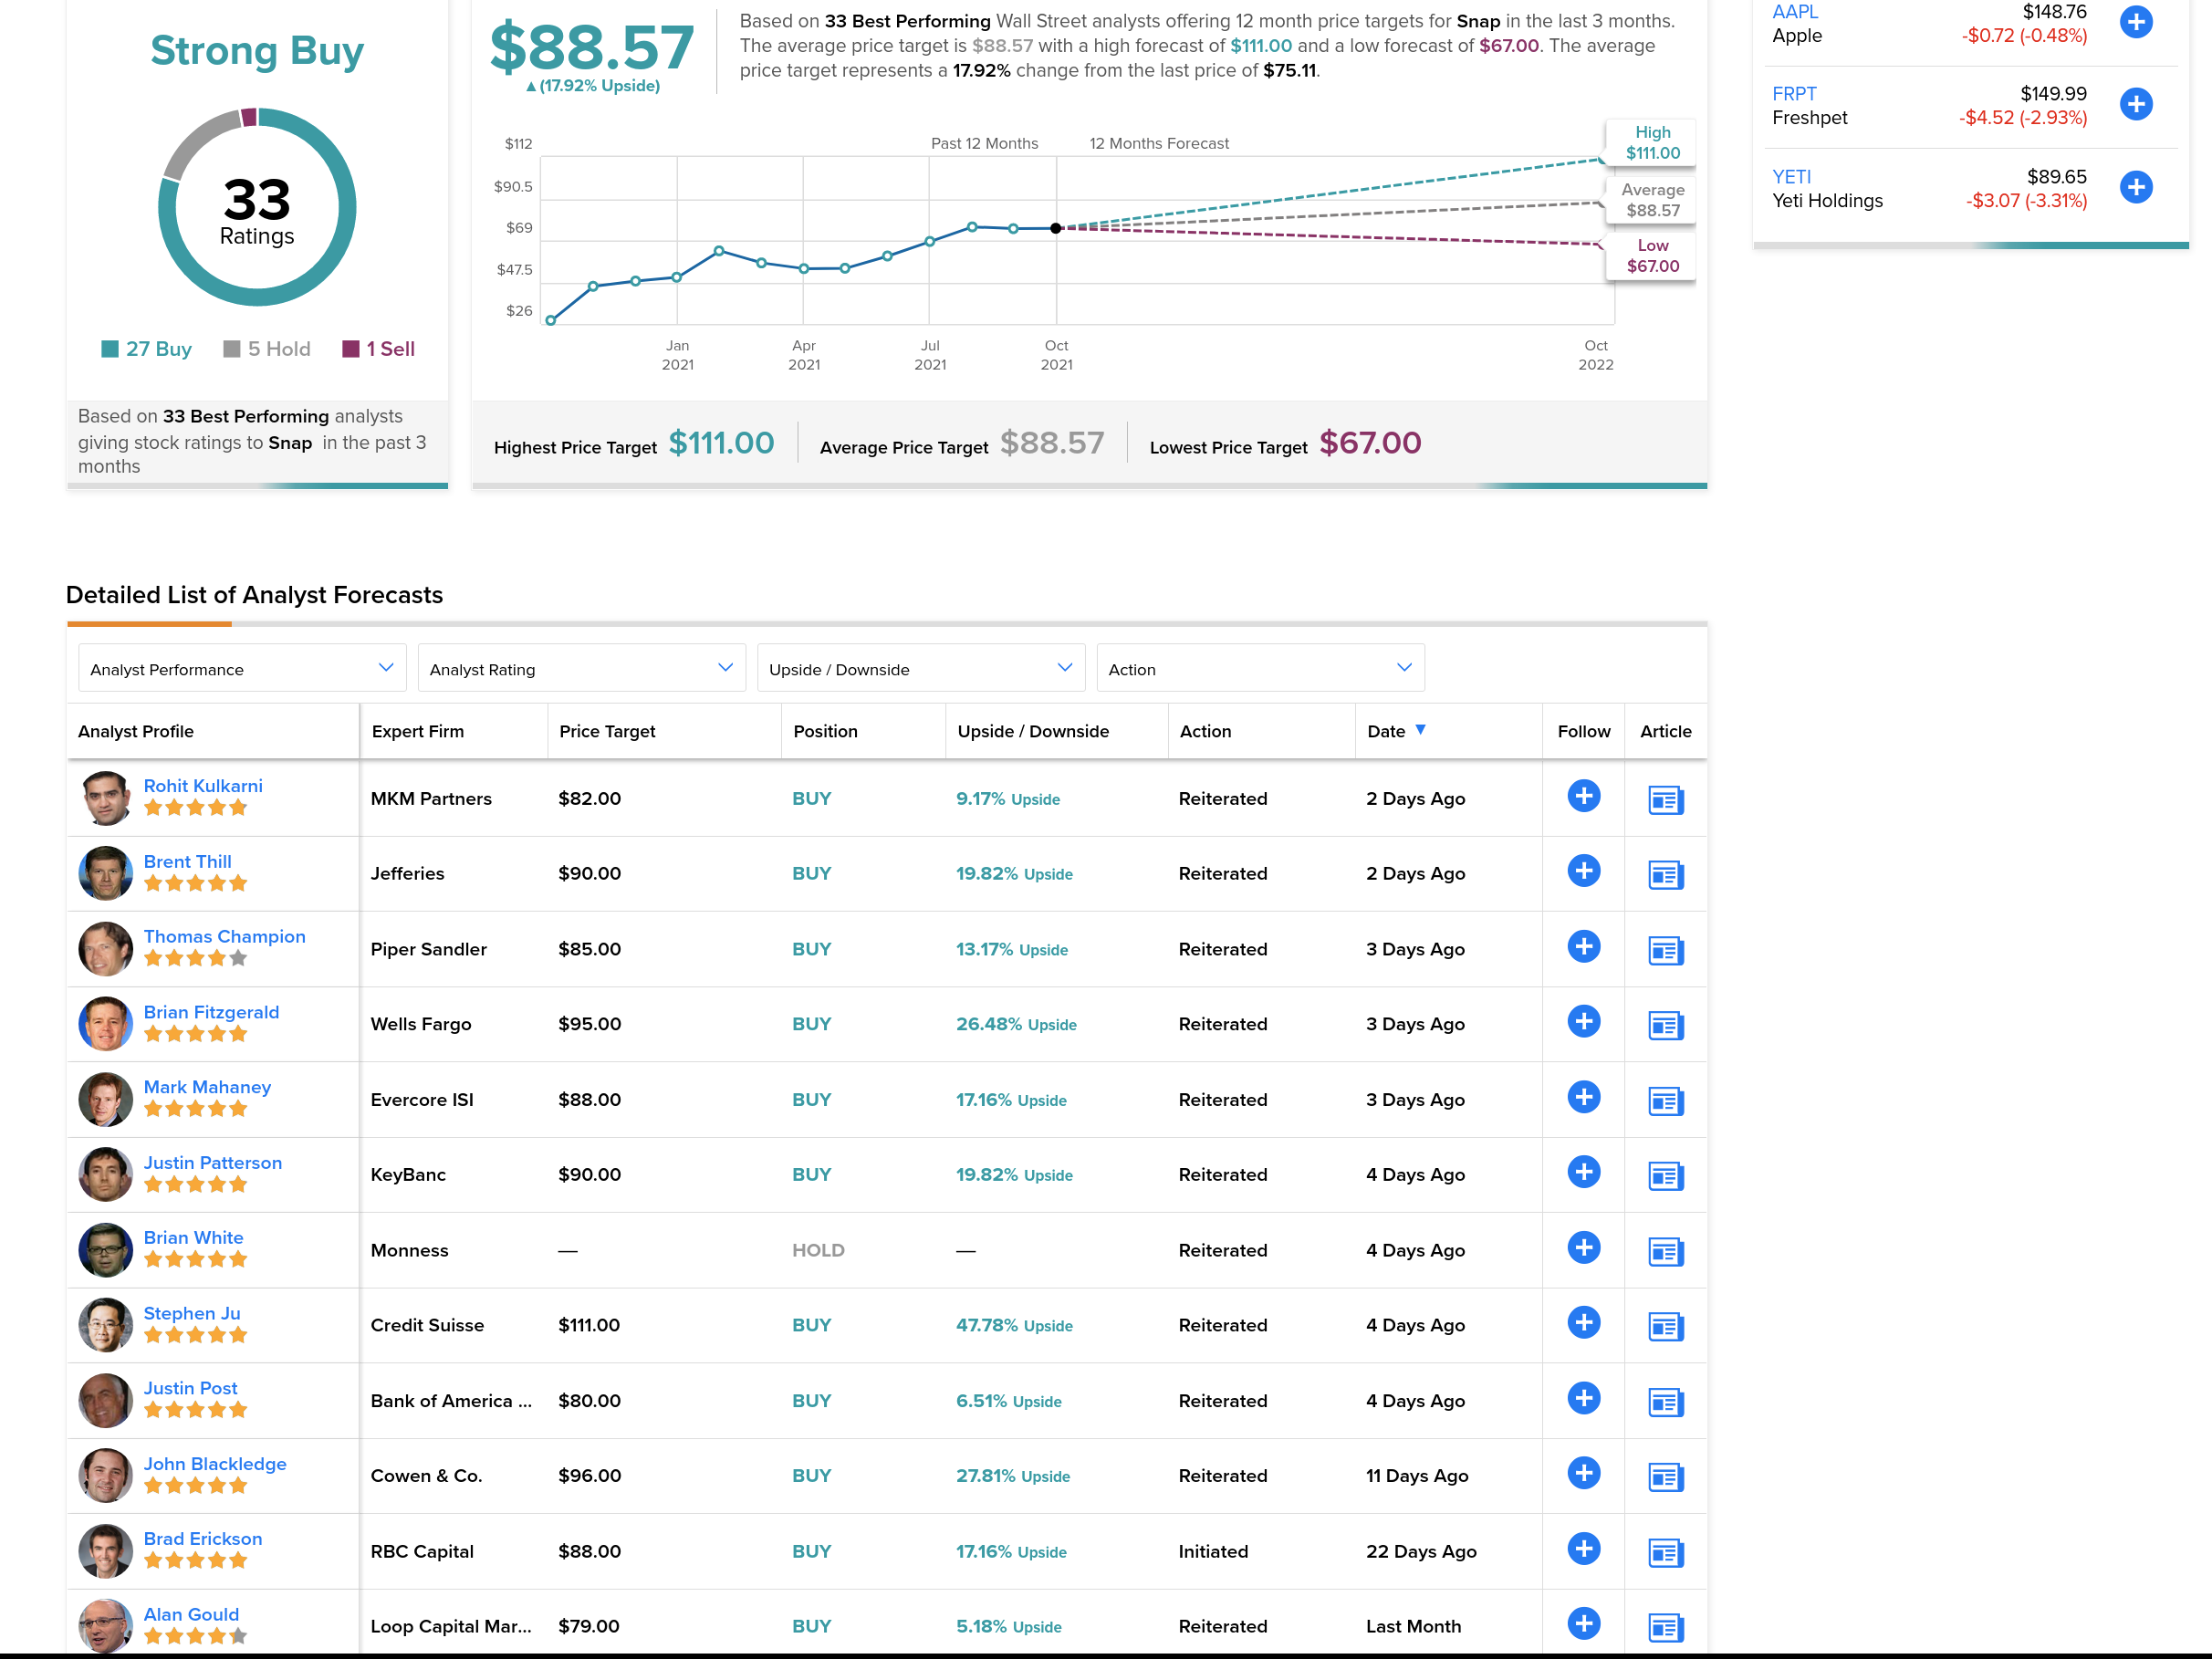Expand the Analyst Performance filter dropdown

coord(242,668)
